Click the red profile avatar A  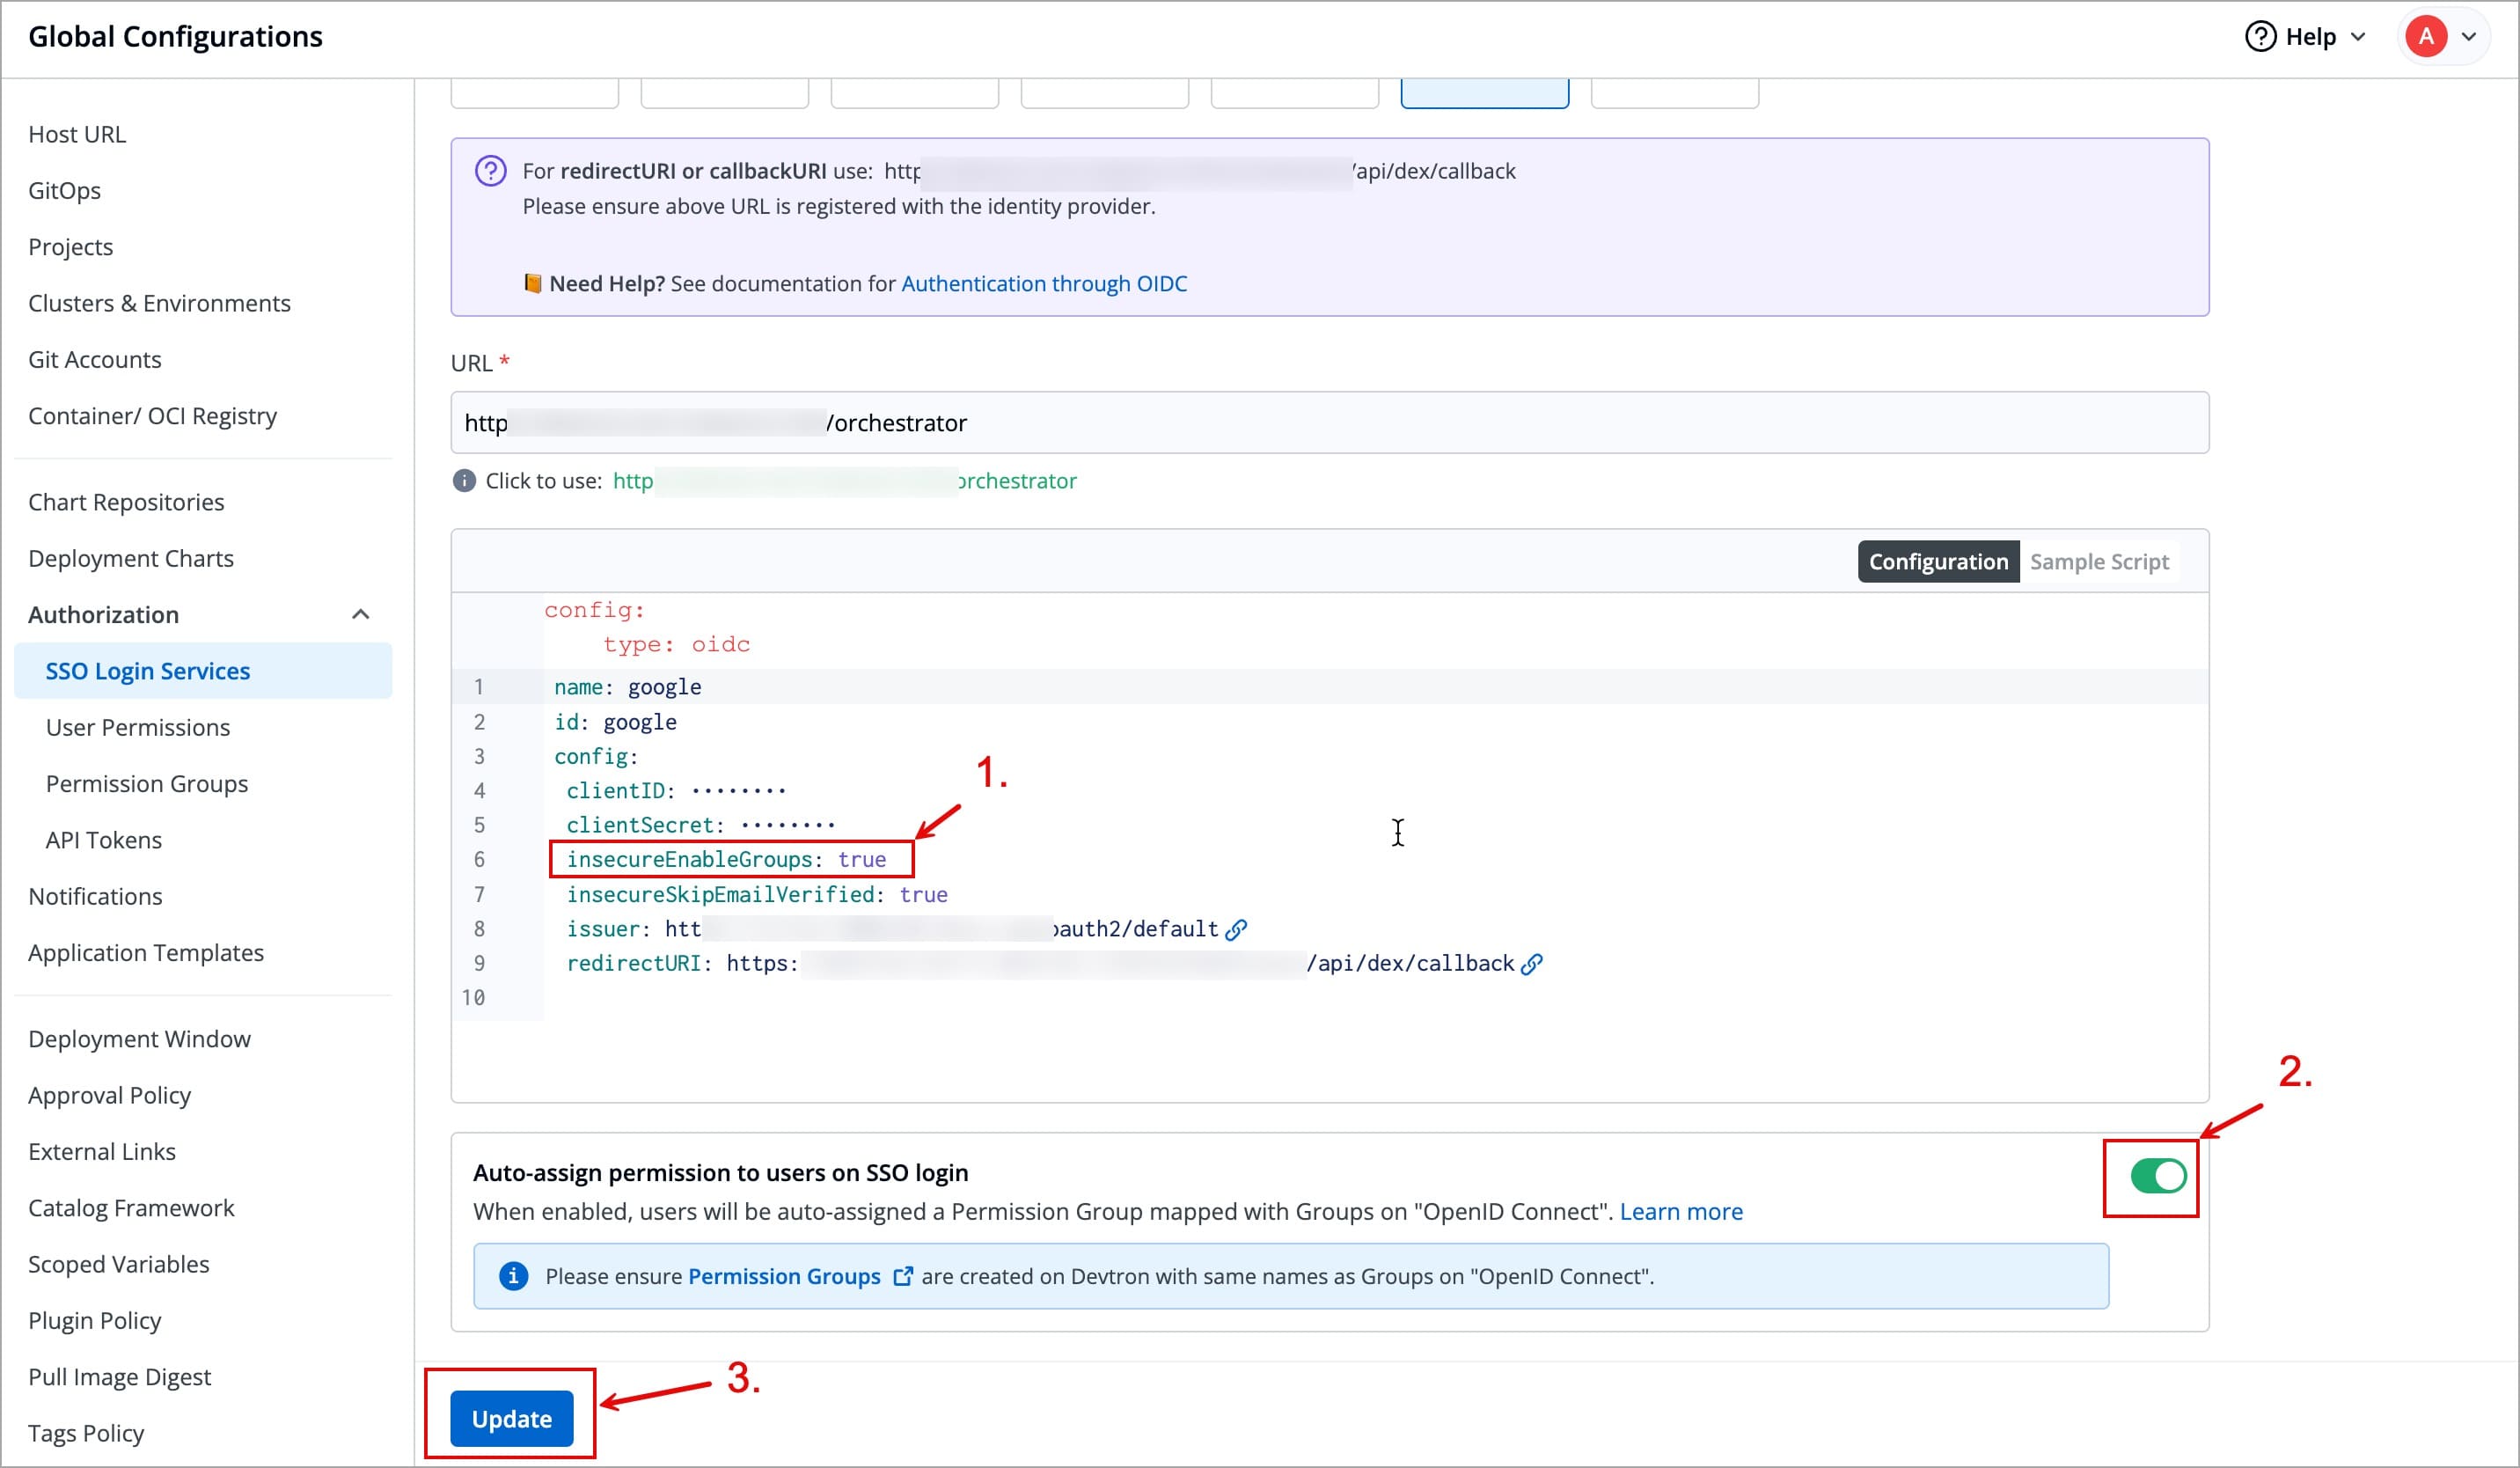click(x=2428, y=36)
